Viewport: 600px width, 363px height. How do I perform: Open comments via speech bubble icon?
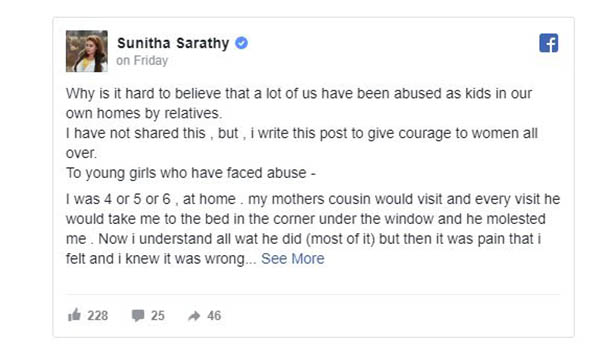(x=138, y=316)
